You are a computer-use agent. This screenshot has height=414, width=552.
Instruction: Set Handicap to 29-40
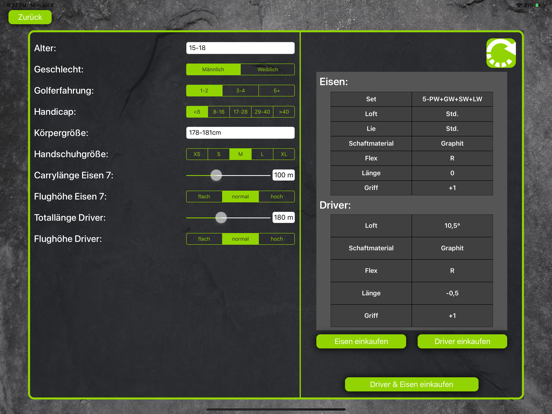click(262, 112)
